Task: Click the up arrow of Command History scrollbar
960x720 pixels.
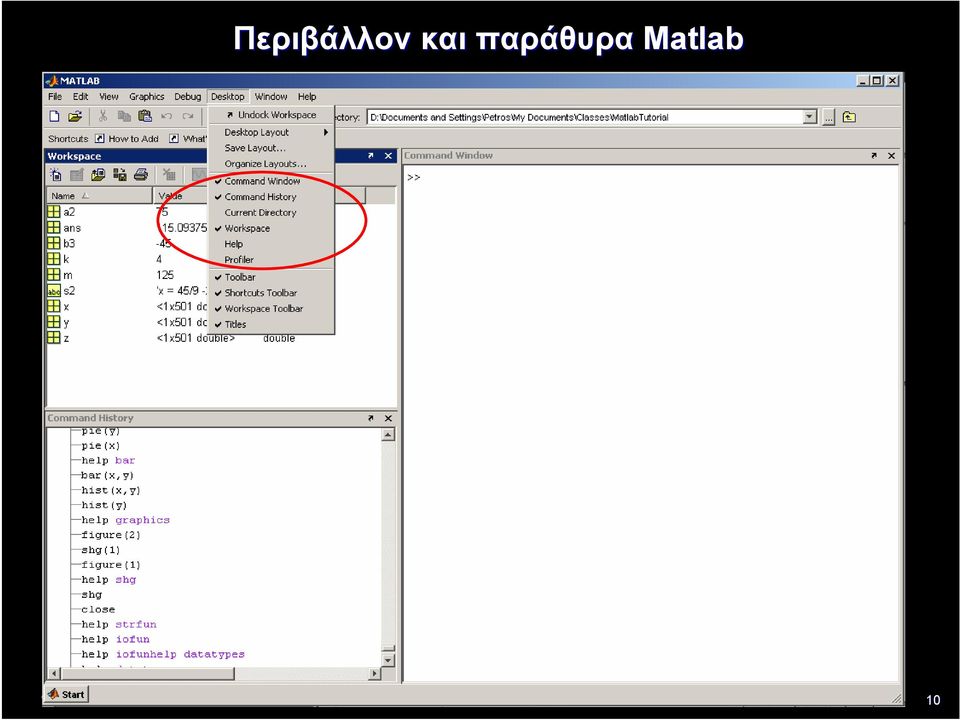Action: [388, 435]
